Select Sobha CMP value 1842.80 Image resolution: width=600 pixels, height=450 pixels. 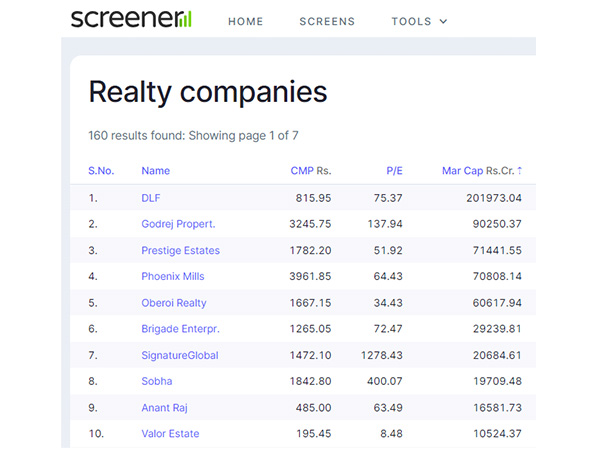pos(310,381)
